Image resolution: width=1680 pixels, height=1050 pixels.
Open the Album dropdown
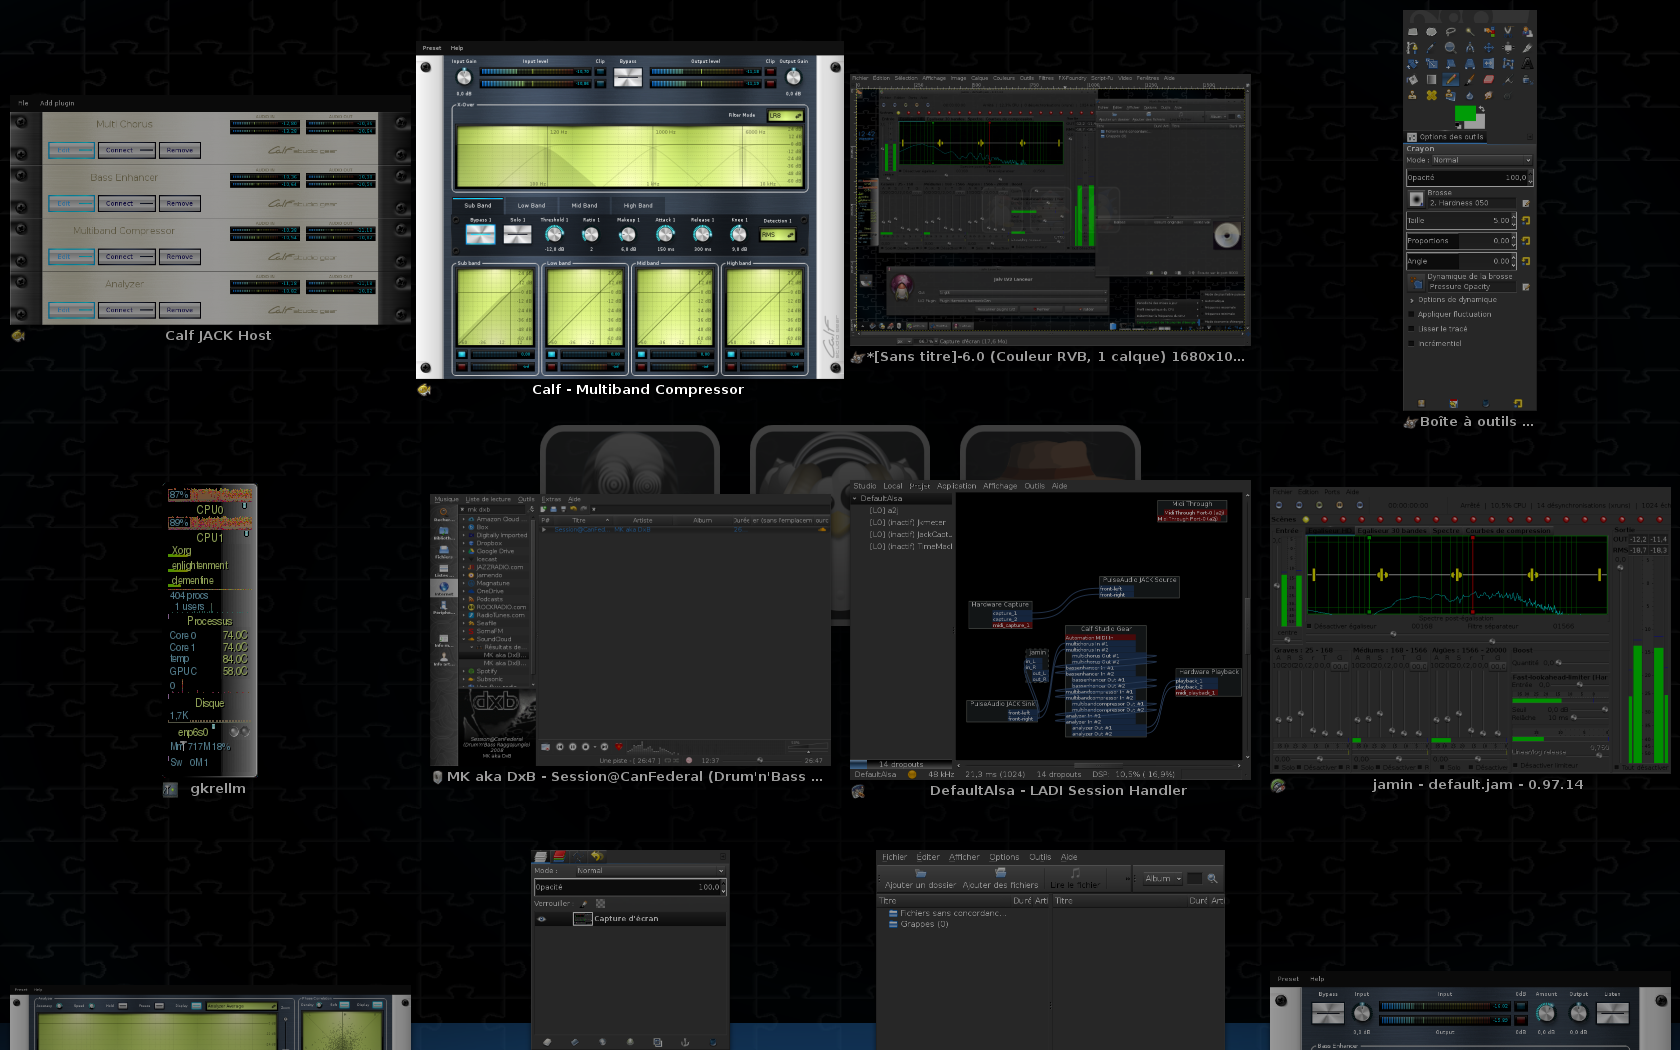pos(1163,878)
